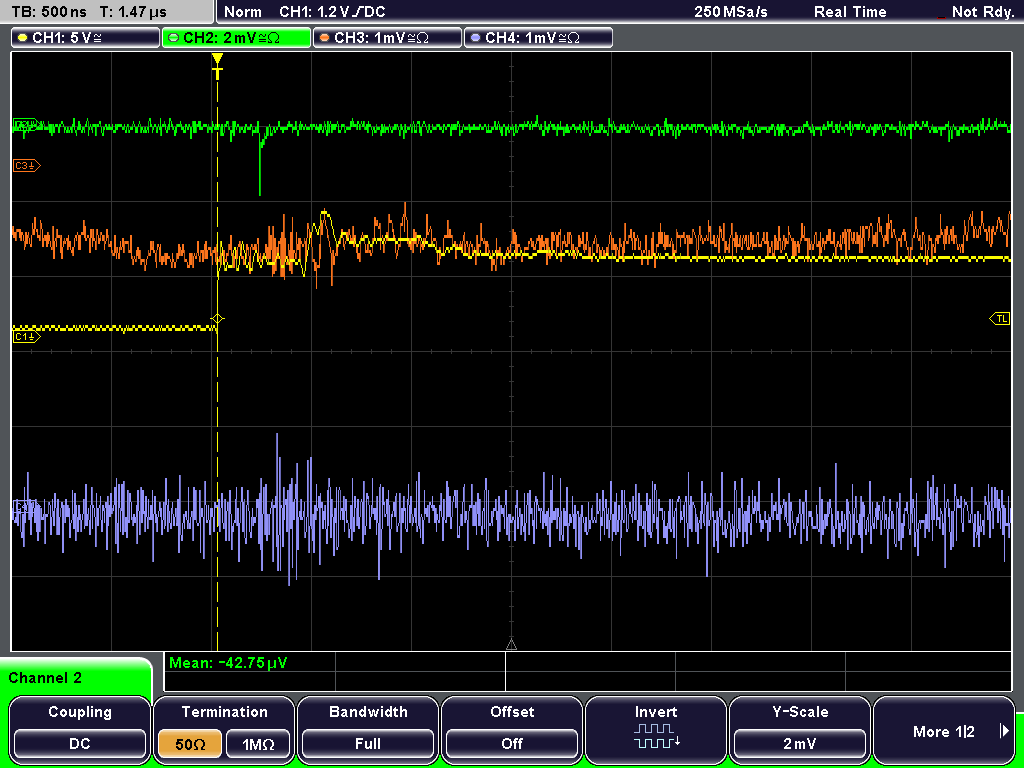Click the Channel 2 menu title

[45, 678]
